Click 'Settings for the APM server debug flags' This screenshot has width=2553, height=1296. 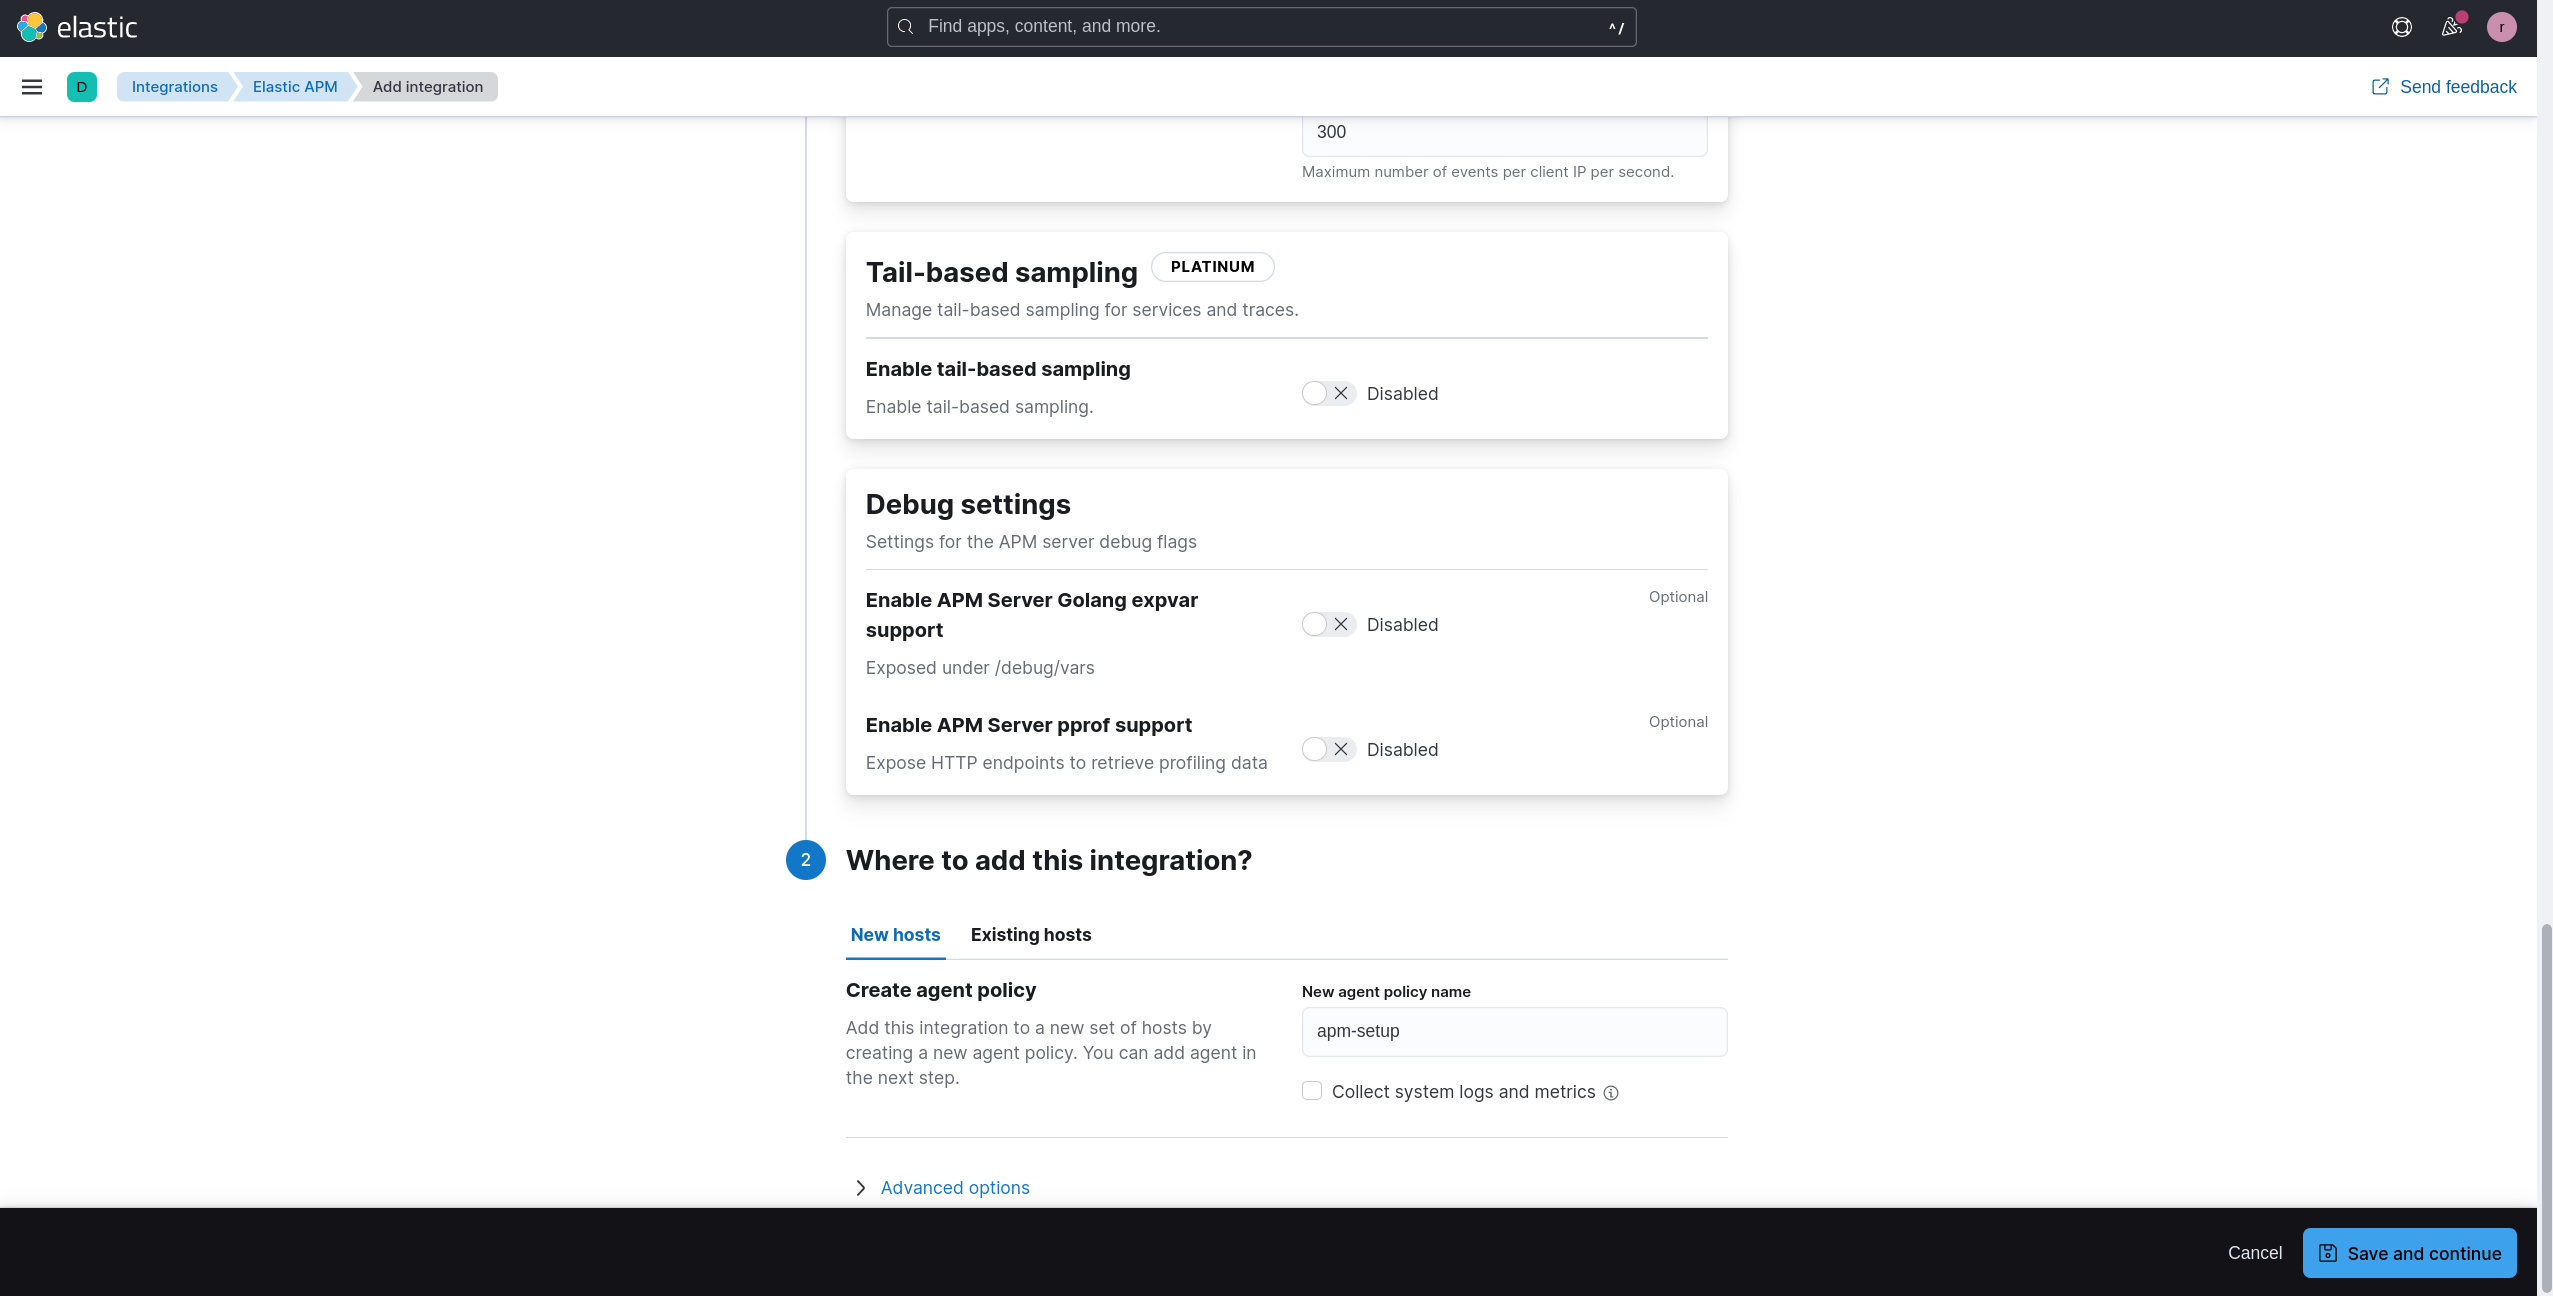(1031, 542)
